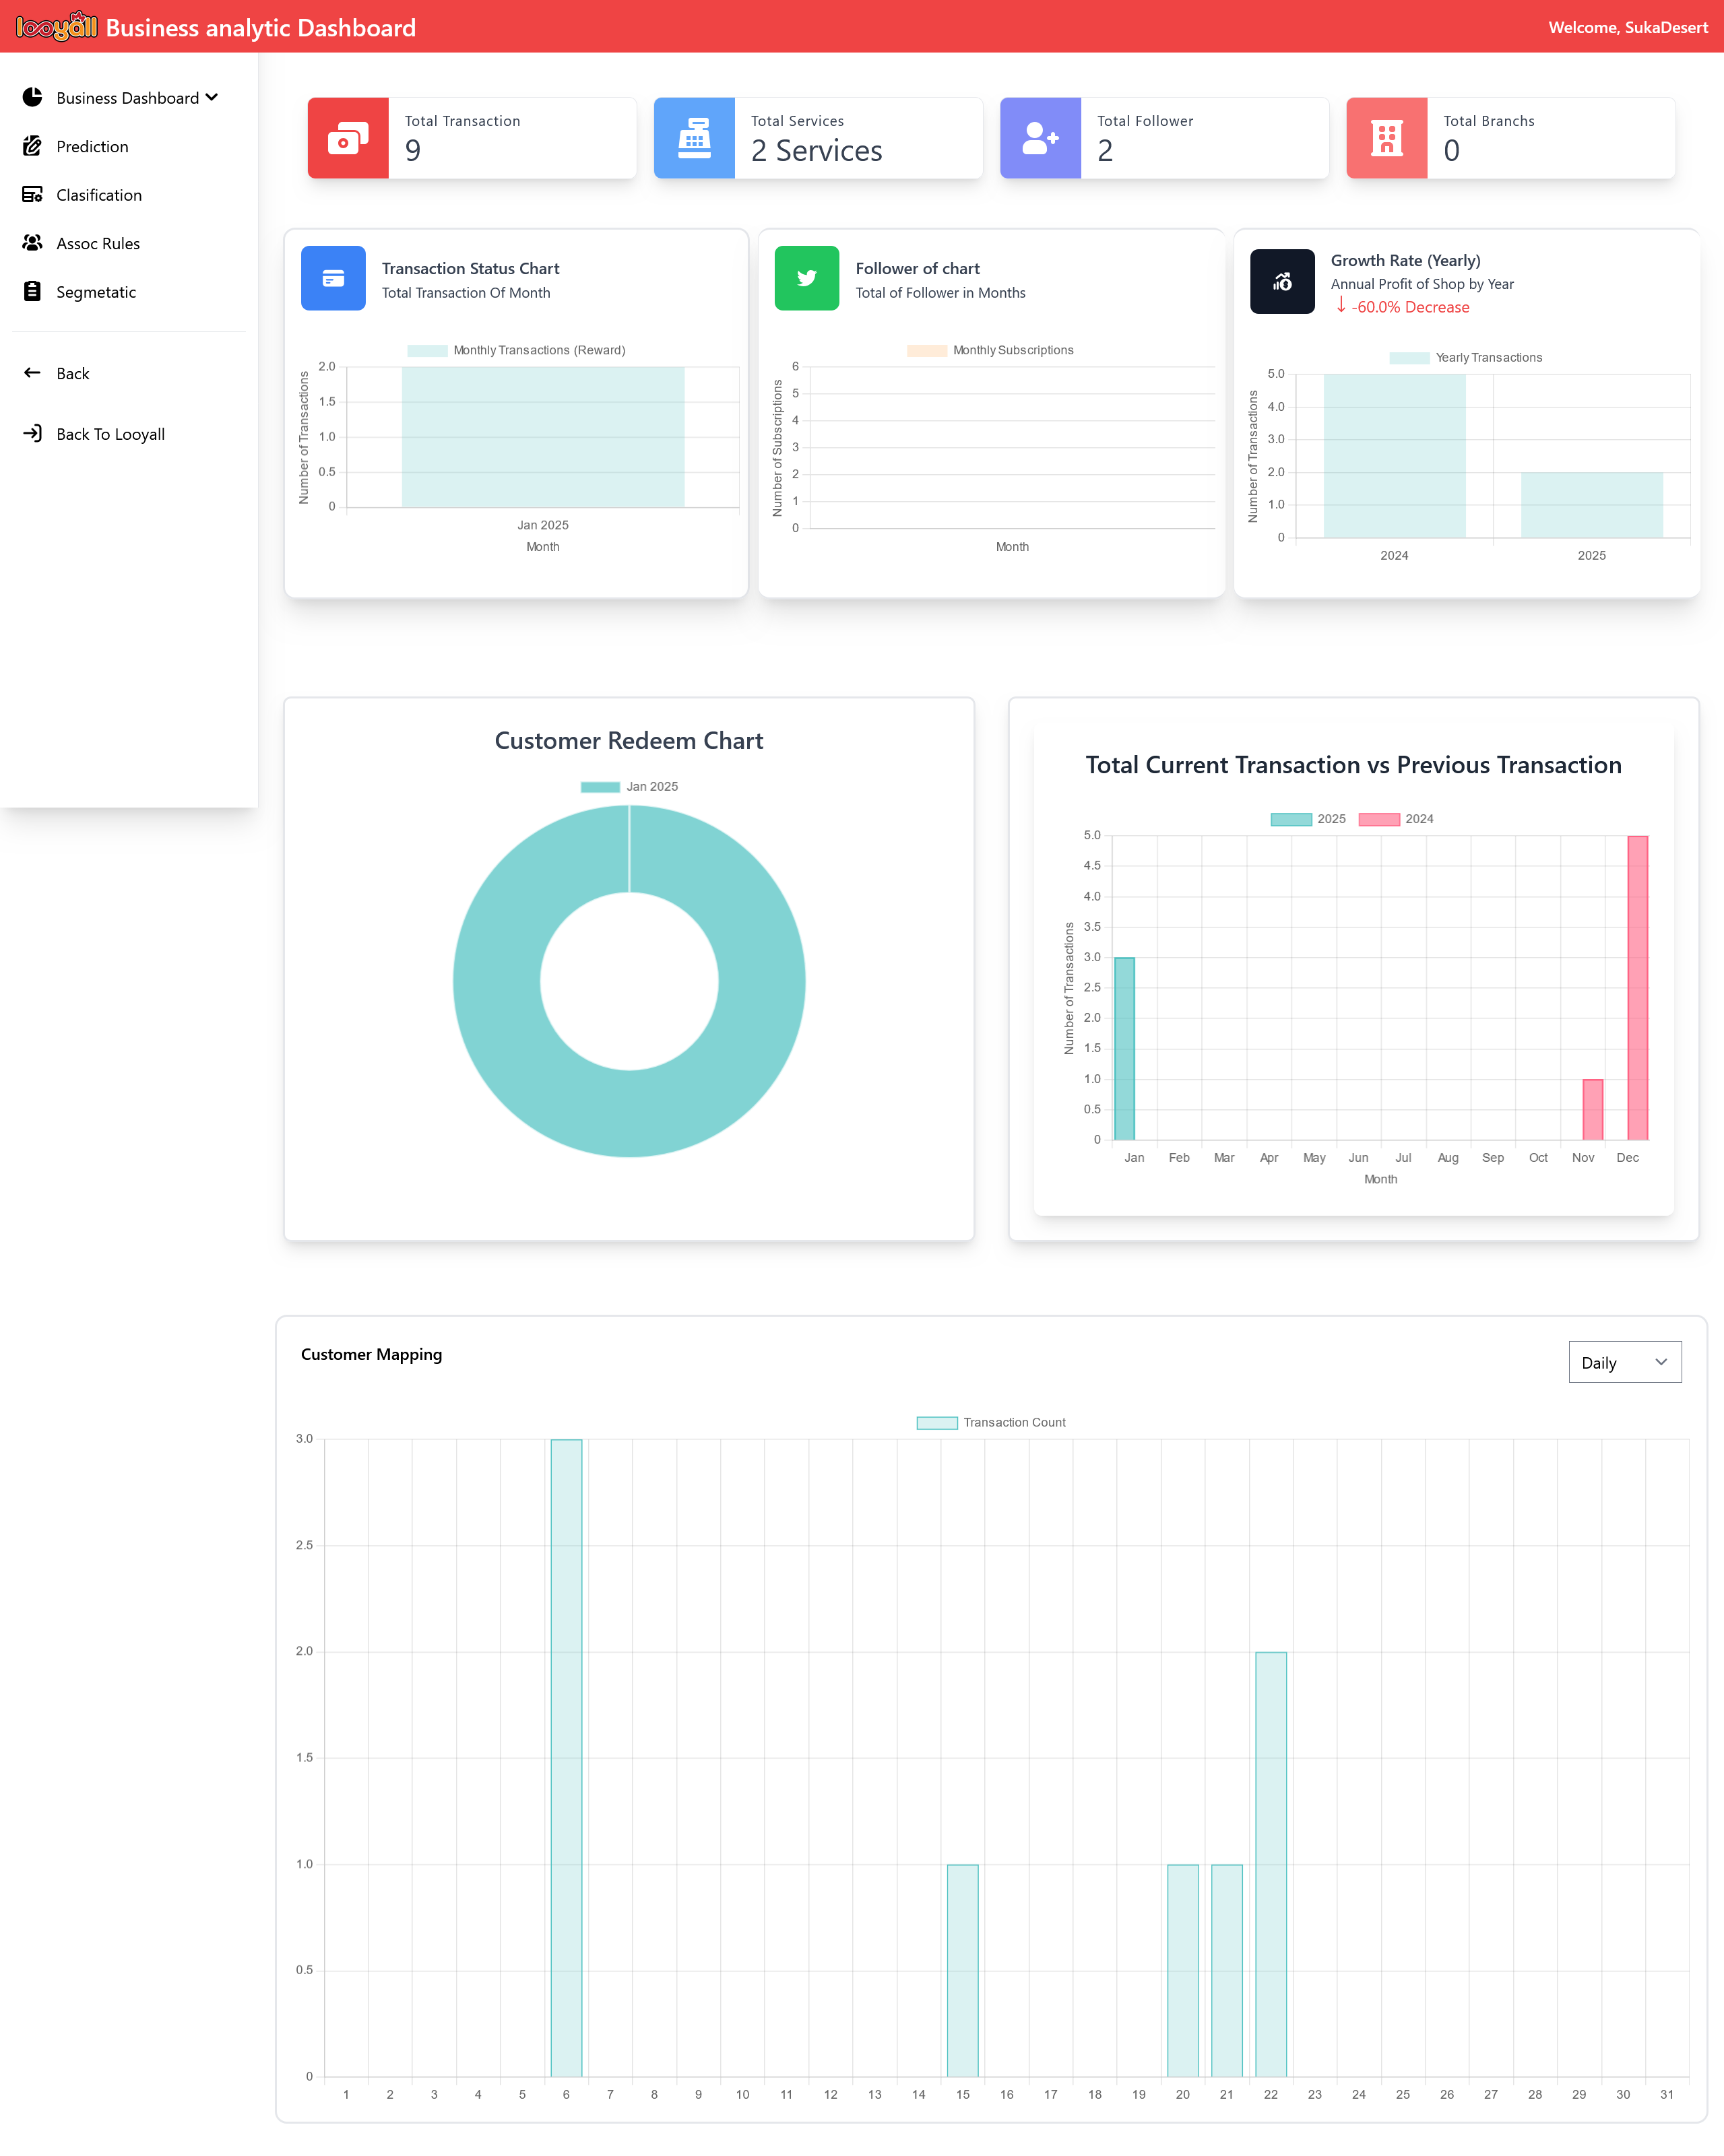Click the Back To Looyall exit icon
The image size is (1724, 2156).
pos(32,433)
